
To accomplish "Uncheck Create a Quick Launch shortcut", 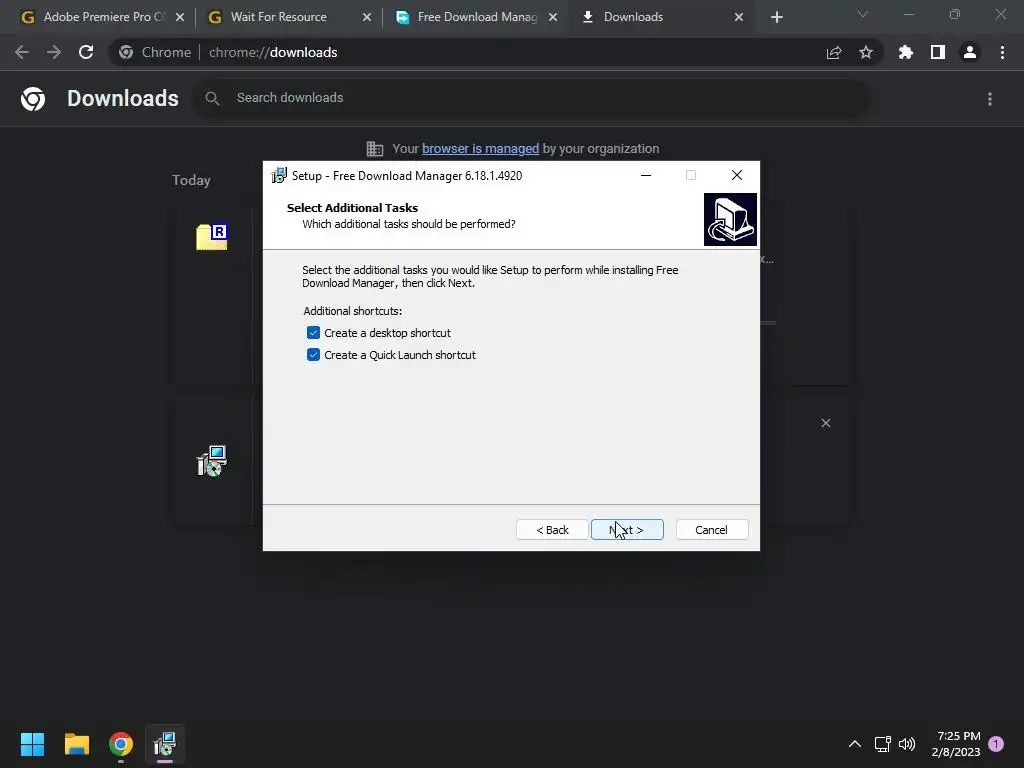I will [313, 355].
